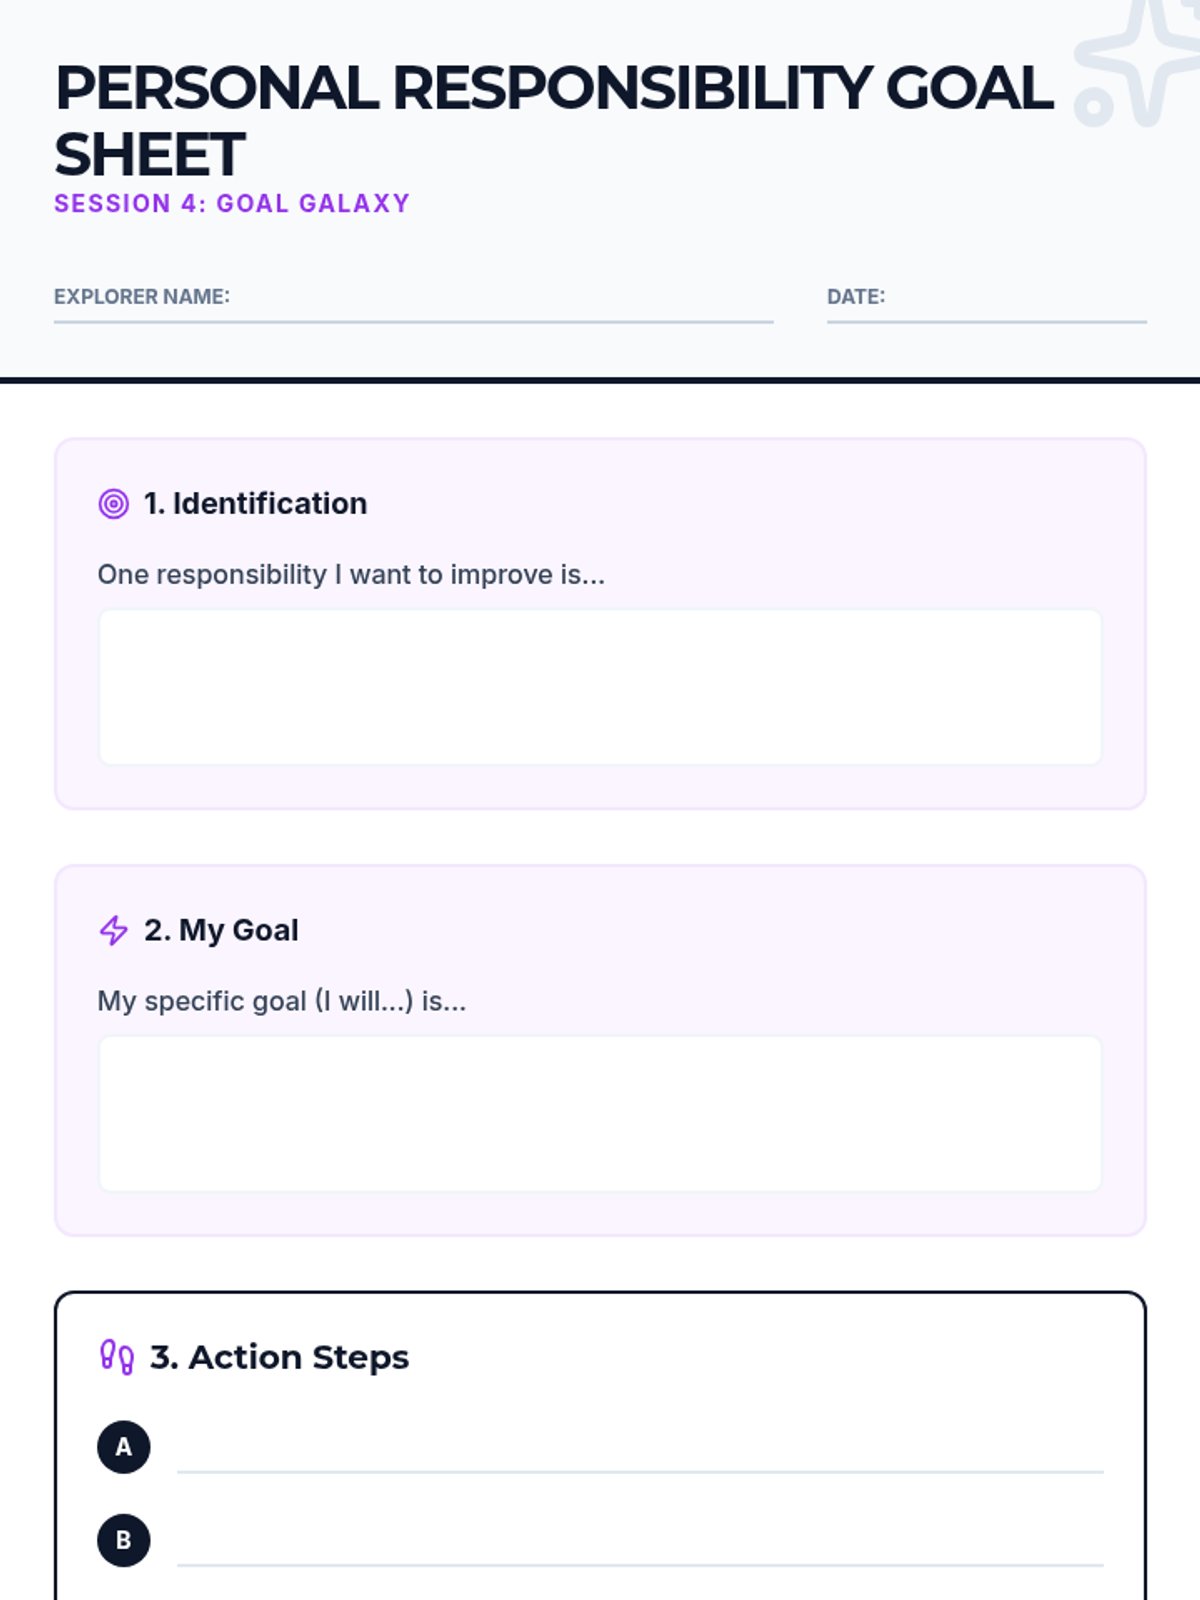Click the writing line for action step B
Image resolution: width=1200 pixels, height=1600 pixels.
[x=640, y=1548]
